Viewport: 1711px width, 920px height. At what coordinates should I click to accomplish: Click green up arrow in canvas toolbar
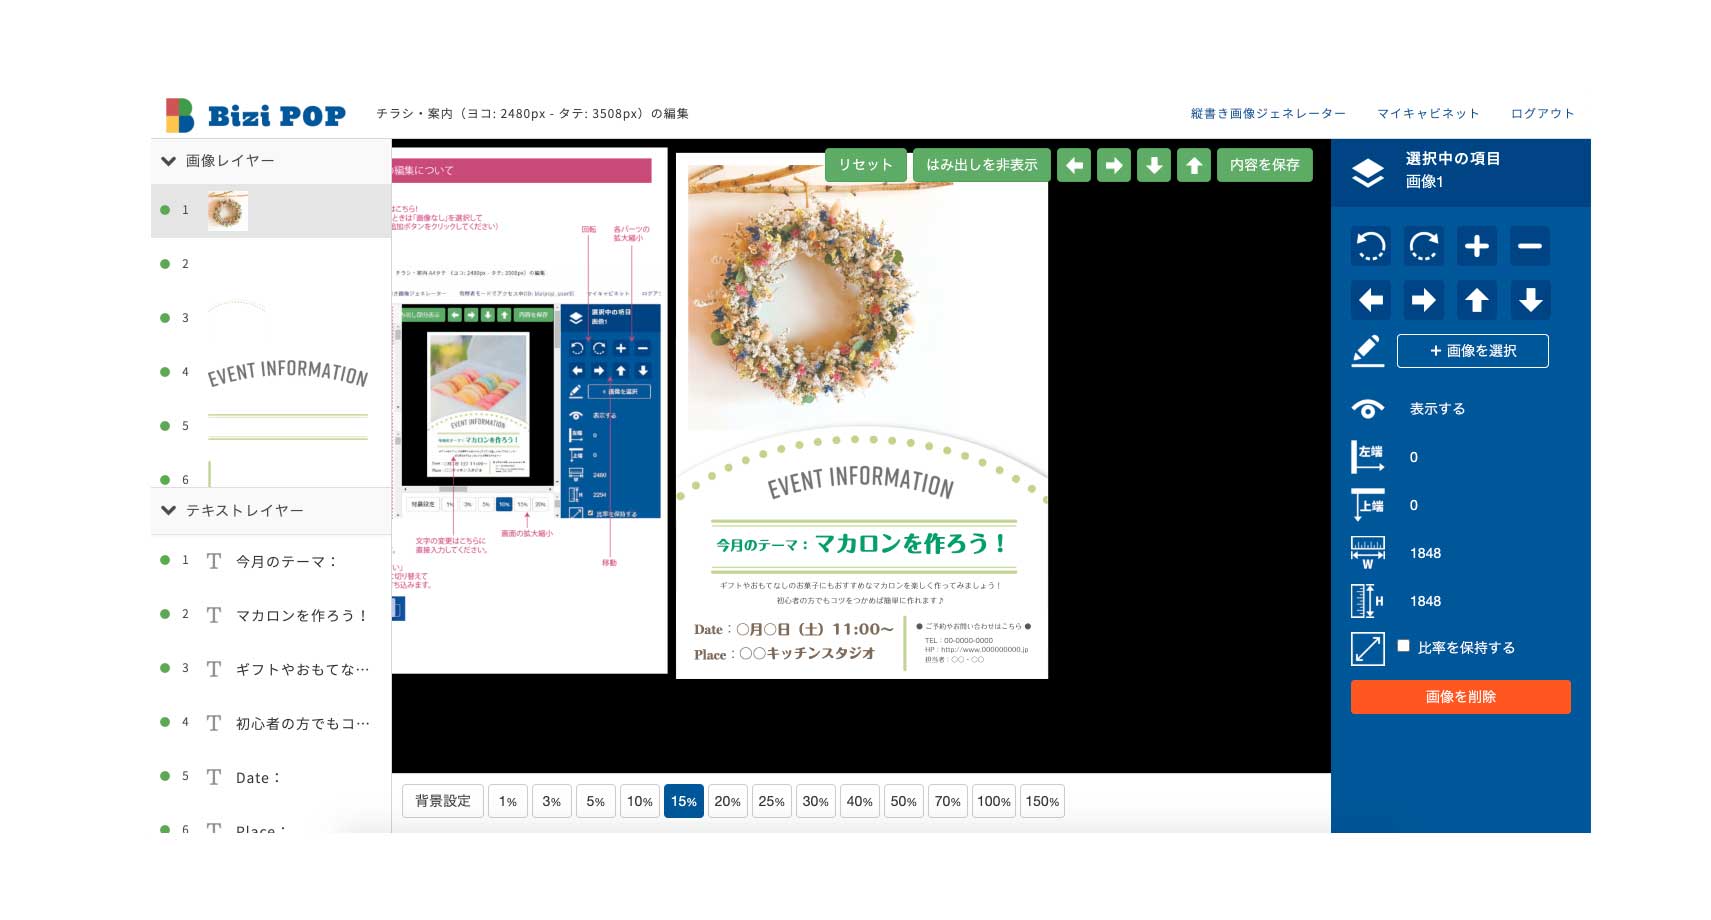pyautogui.click(x=1194, y=165)
